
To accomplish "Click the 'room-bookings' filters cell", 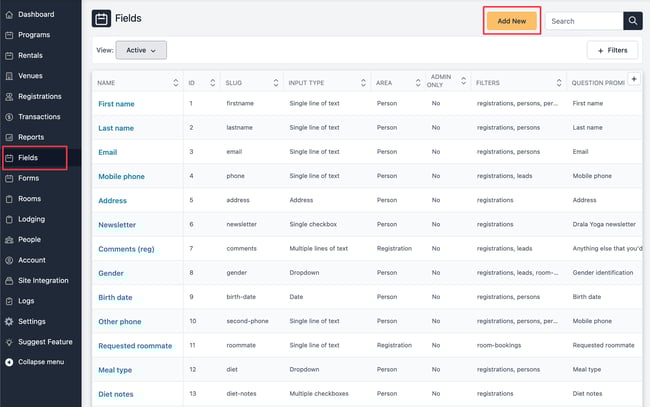I will [499, 345].
